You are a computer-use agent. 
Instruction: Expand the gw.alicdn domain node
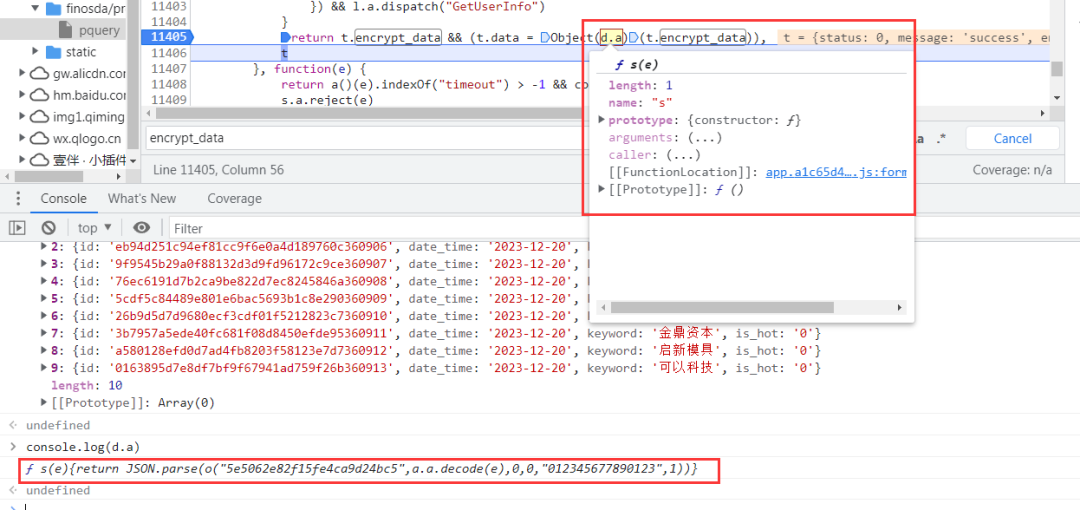21,73
